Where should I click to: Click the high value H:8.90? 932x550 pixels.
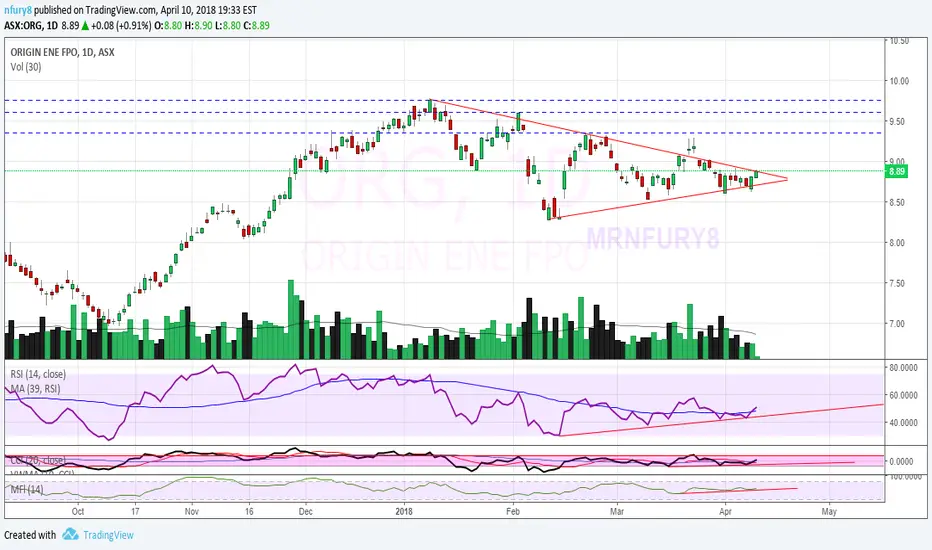[199, 26]
